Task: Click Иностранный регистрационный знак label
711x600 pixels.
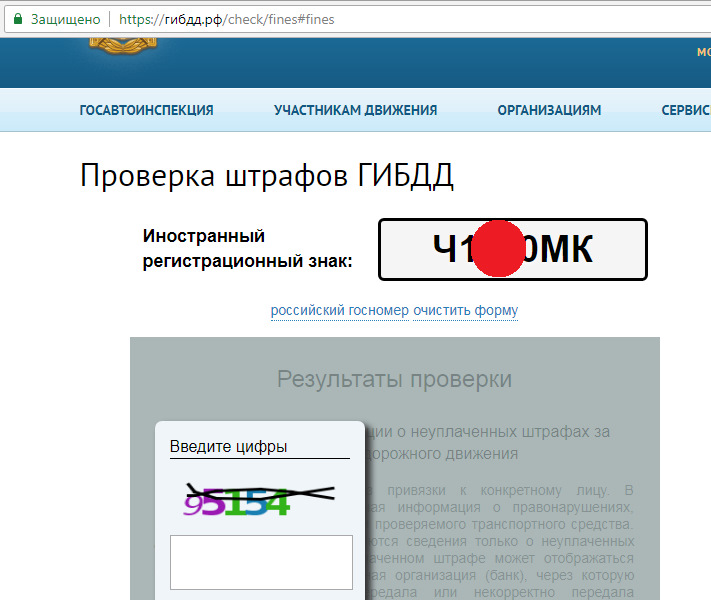Action: click(248, 249)
